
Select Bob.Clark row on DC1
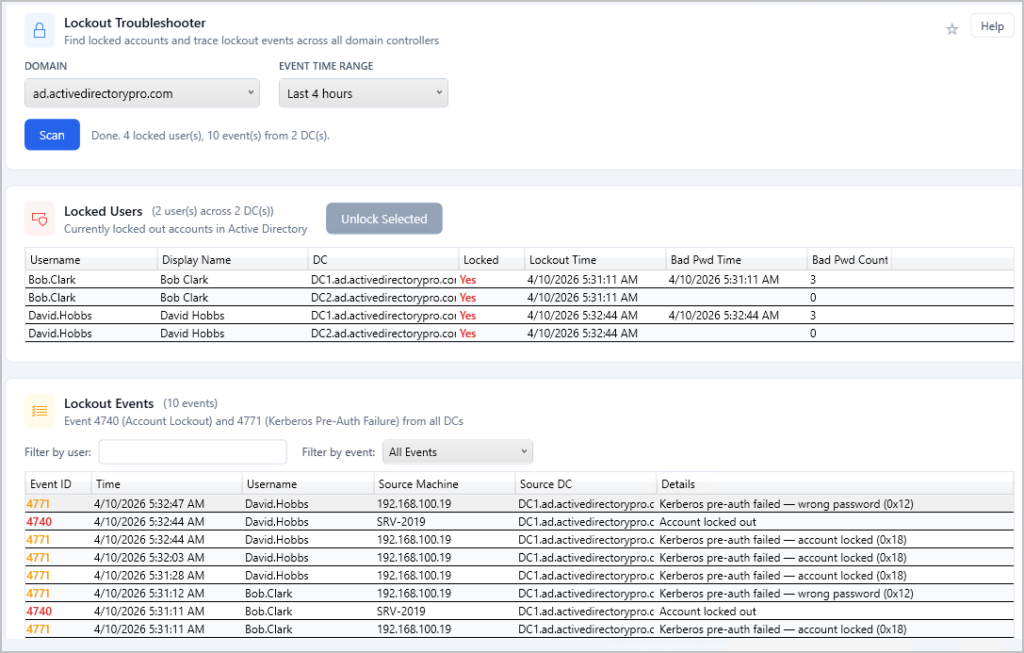(x=519, y=279)
